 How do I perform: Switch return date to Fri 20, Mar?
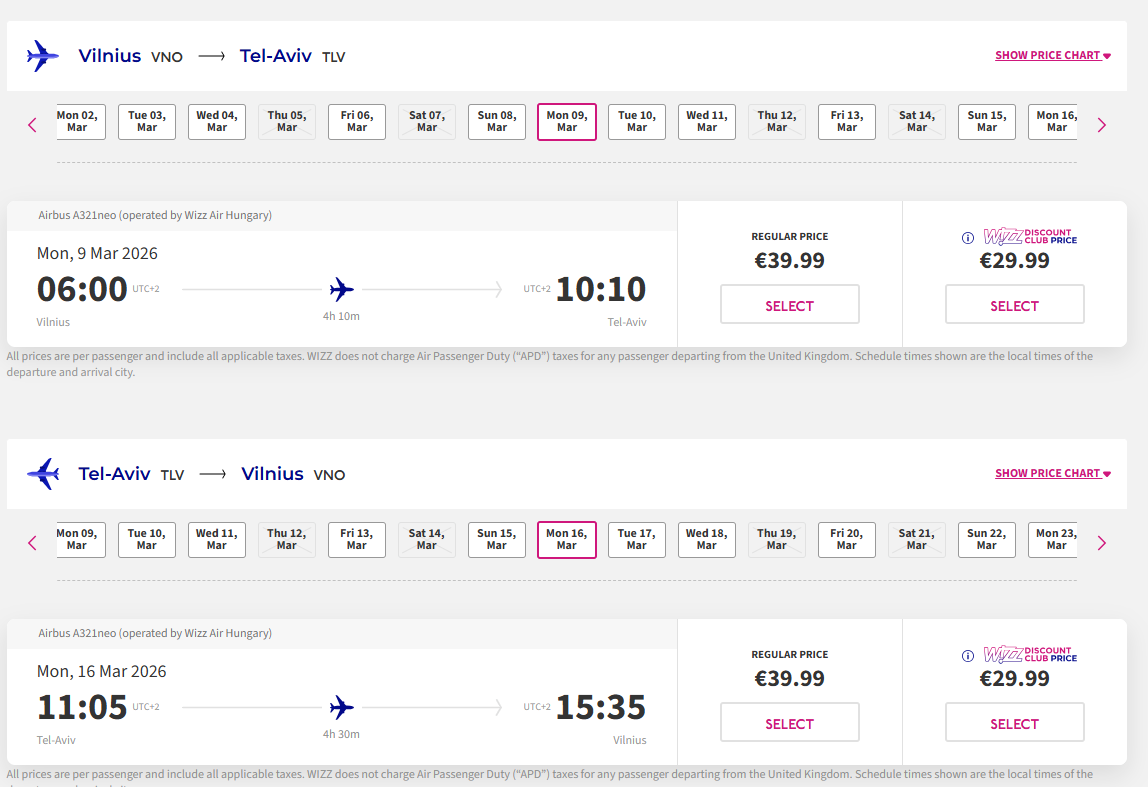(x=847, y=540)
